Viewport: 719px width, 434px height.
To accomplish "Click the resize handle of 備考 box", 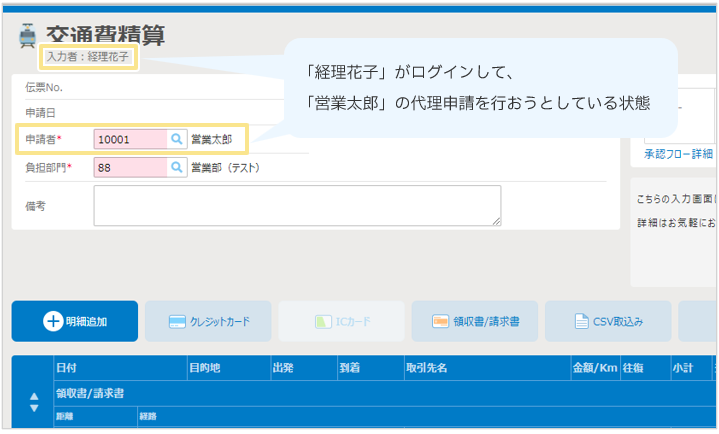I will [496, 221].
